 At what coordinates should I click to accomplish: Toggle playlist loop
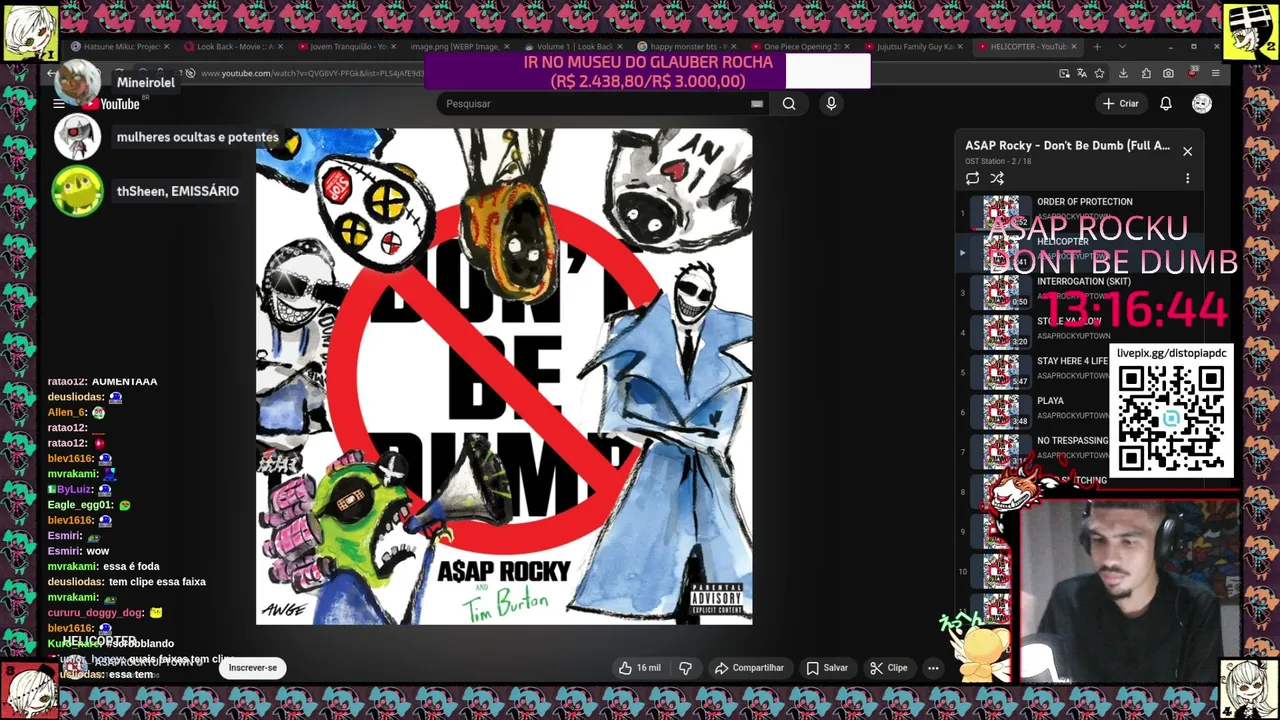[x=972, y=178]
